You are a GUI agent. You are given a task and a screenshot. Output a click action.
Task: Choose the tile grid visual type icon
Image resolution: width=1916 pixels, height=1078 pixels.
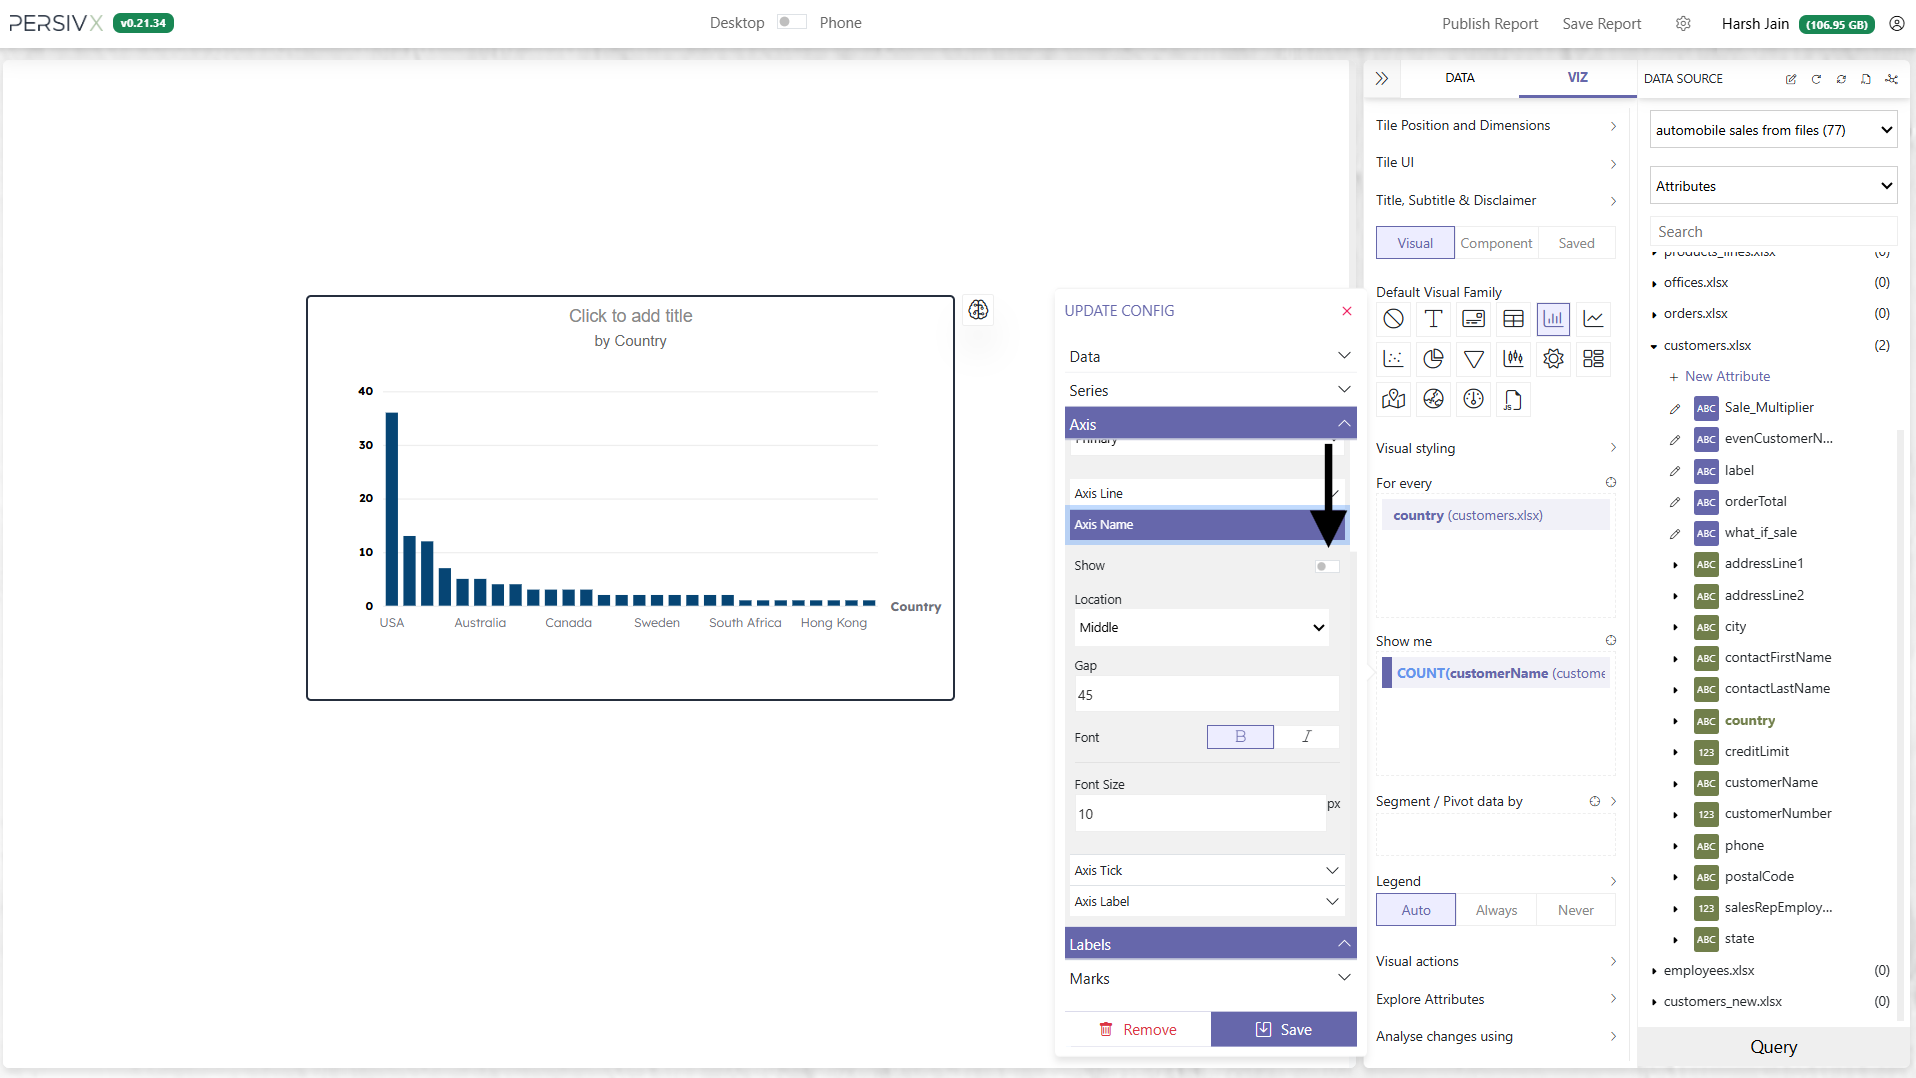1593,359
